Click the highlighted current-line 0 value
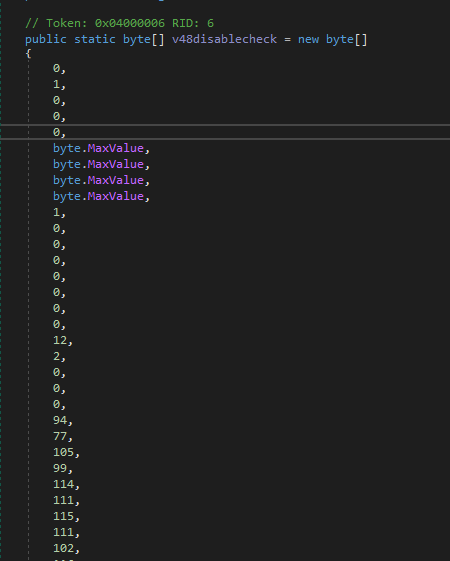The image size is (450, 561). tap(57, 132)
